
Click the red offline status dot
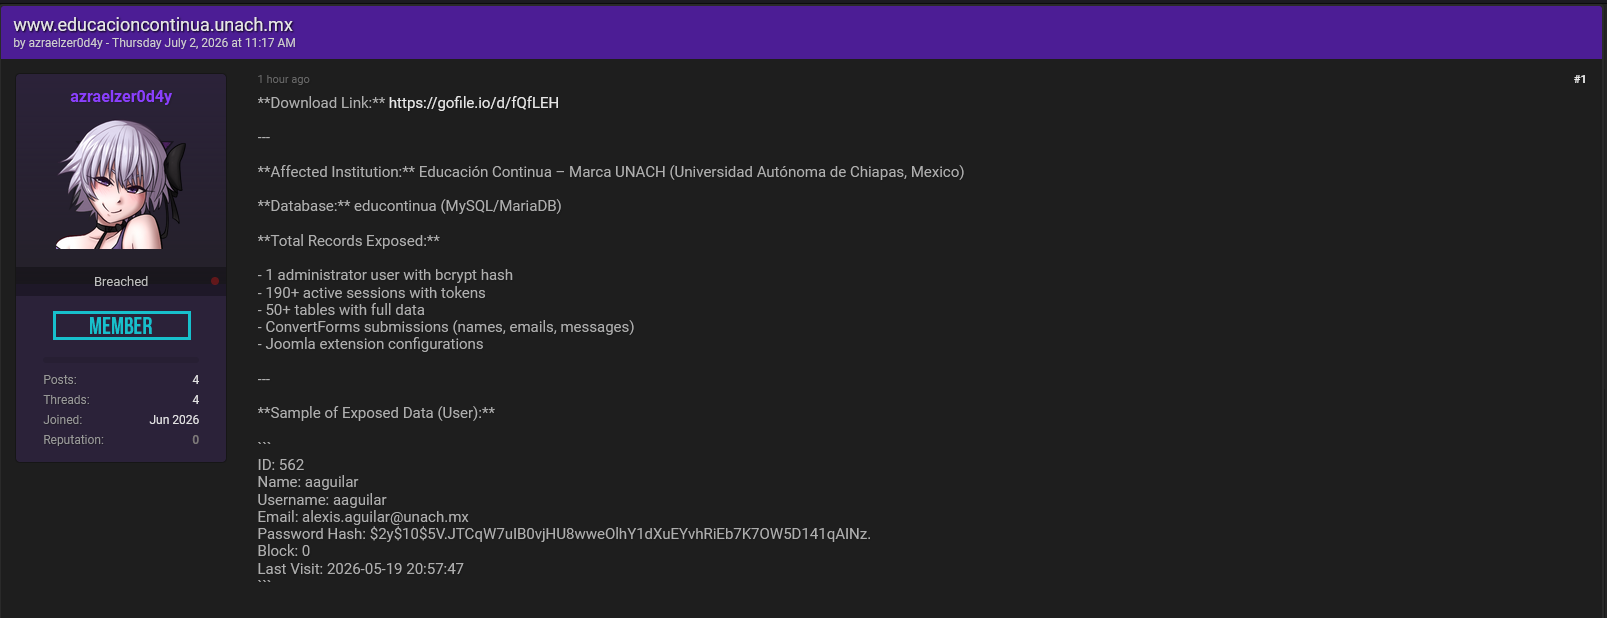click(215, 281)
